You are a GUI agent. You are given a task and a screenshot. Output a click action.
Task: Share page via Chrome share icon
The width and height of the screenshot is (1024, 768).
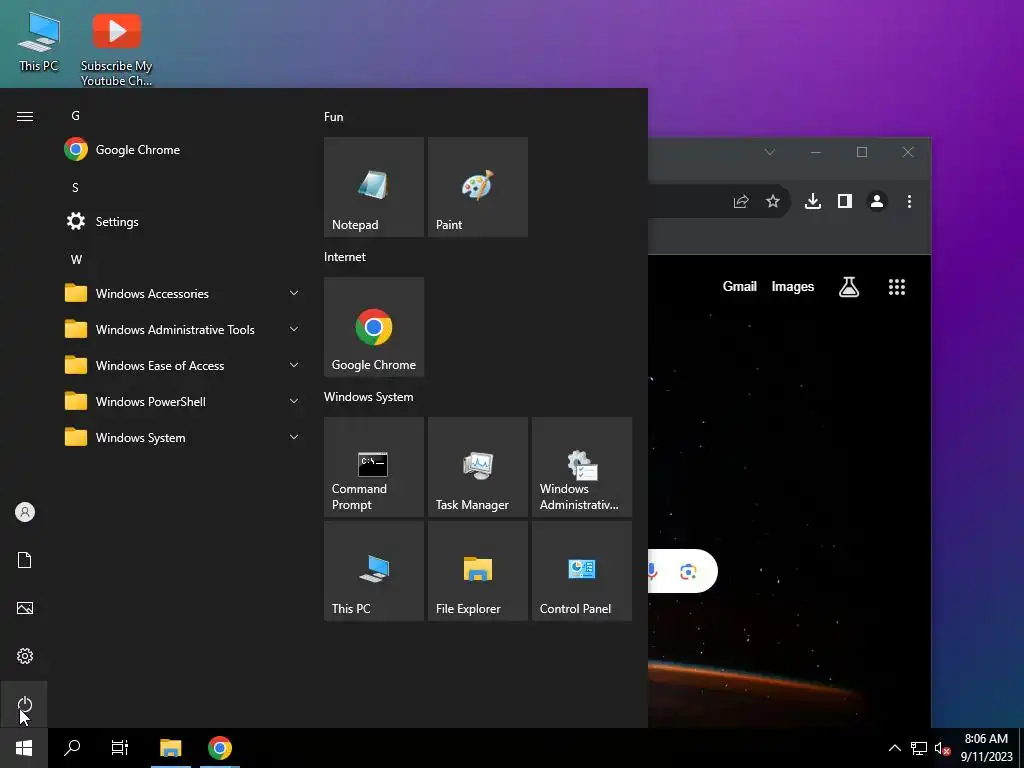(741, 201)
